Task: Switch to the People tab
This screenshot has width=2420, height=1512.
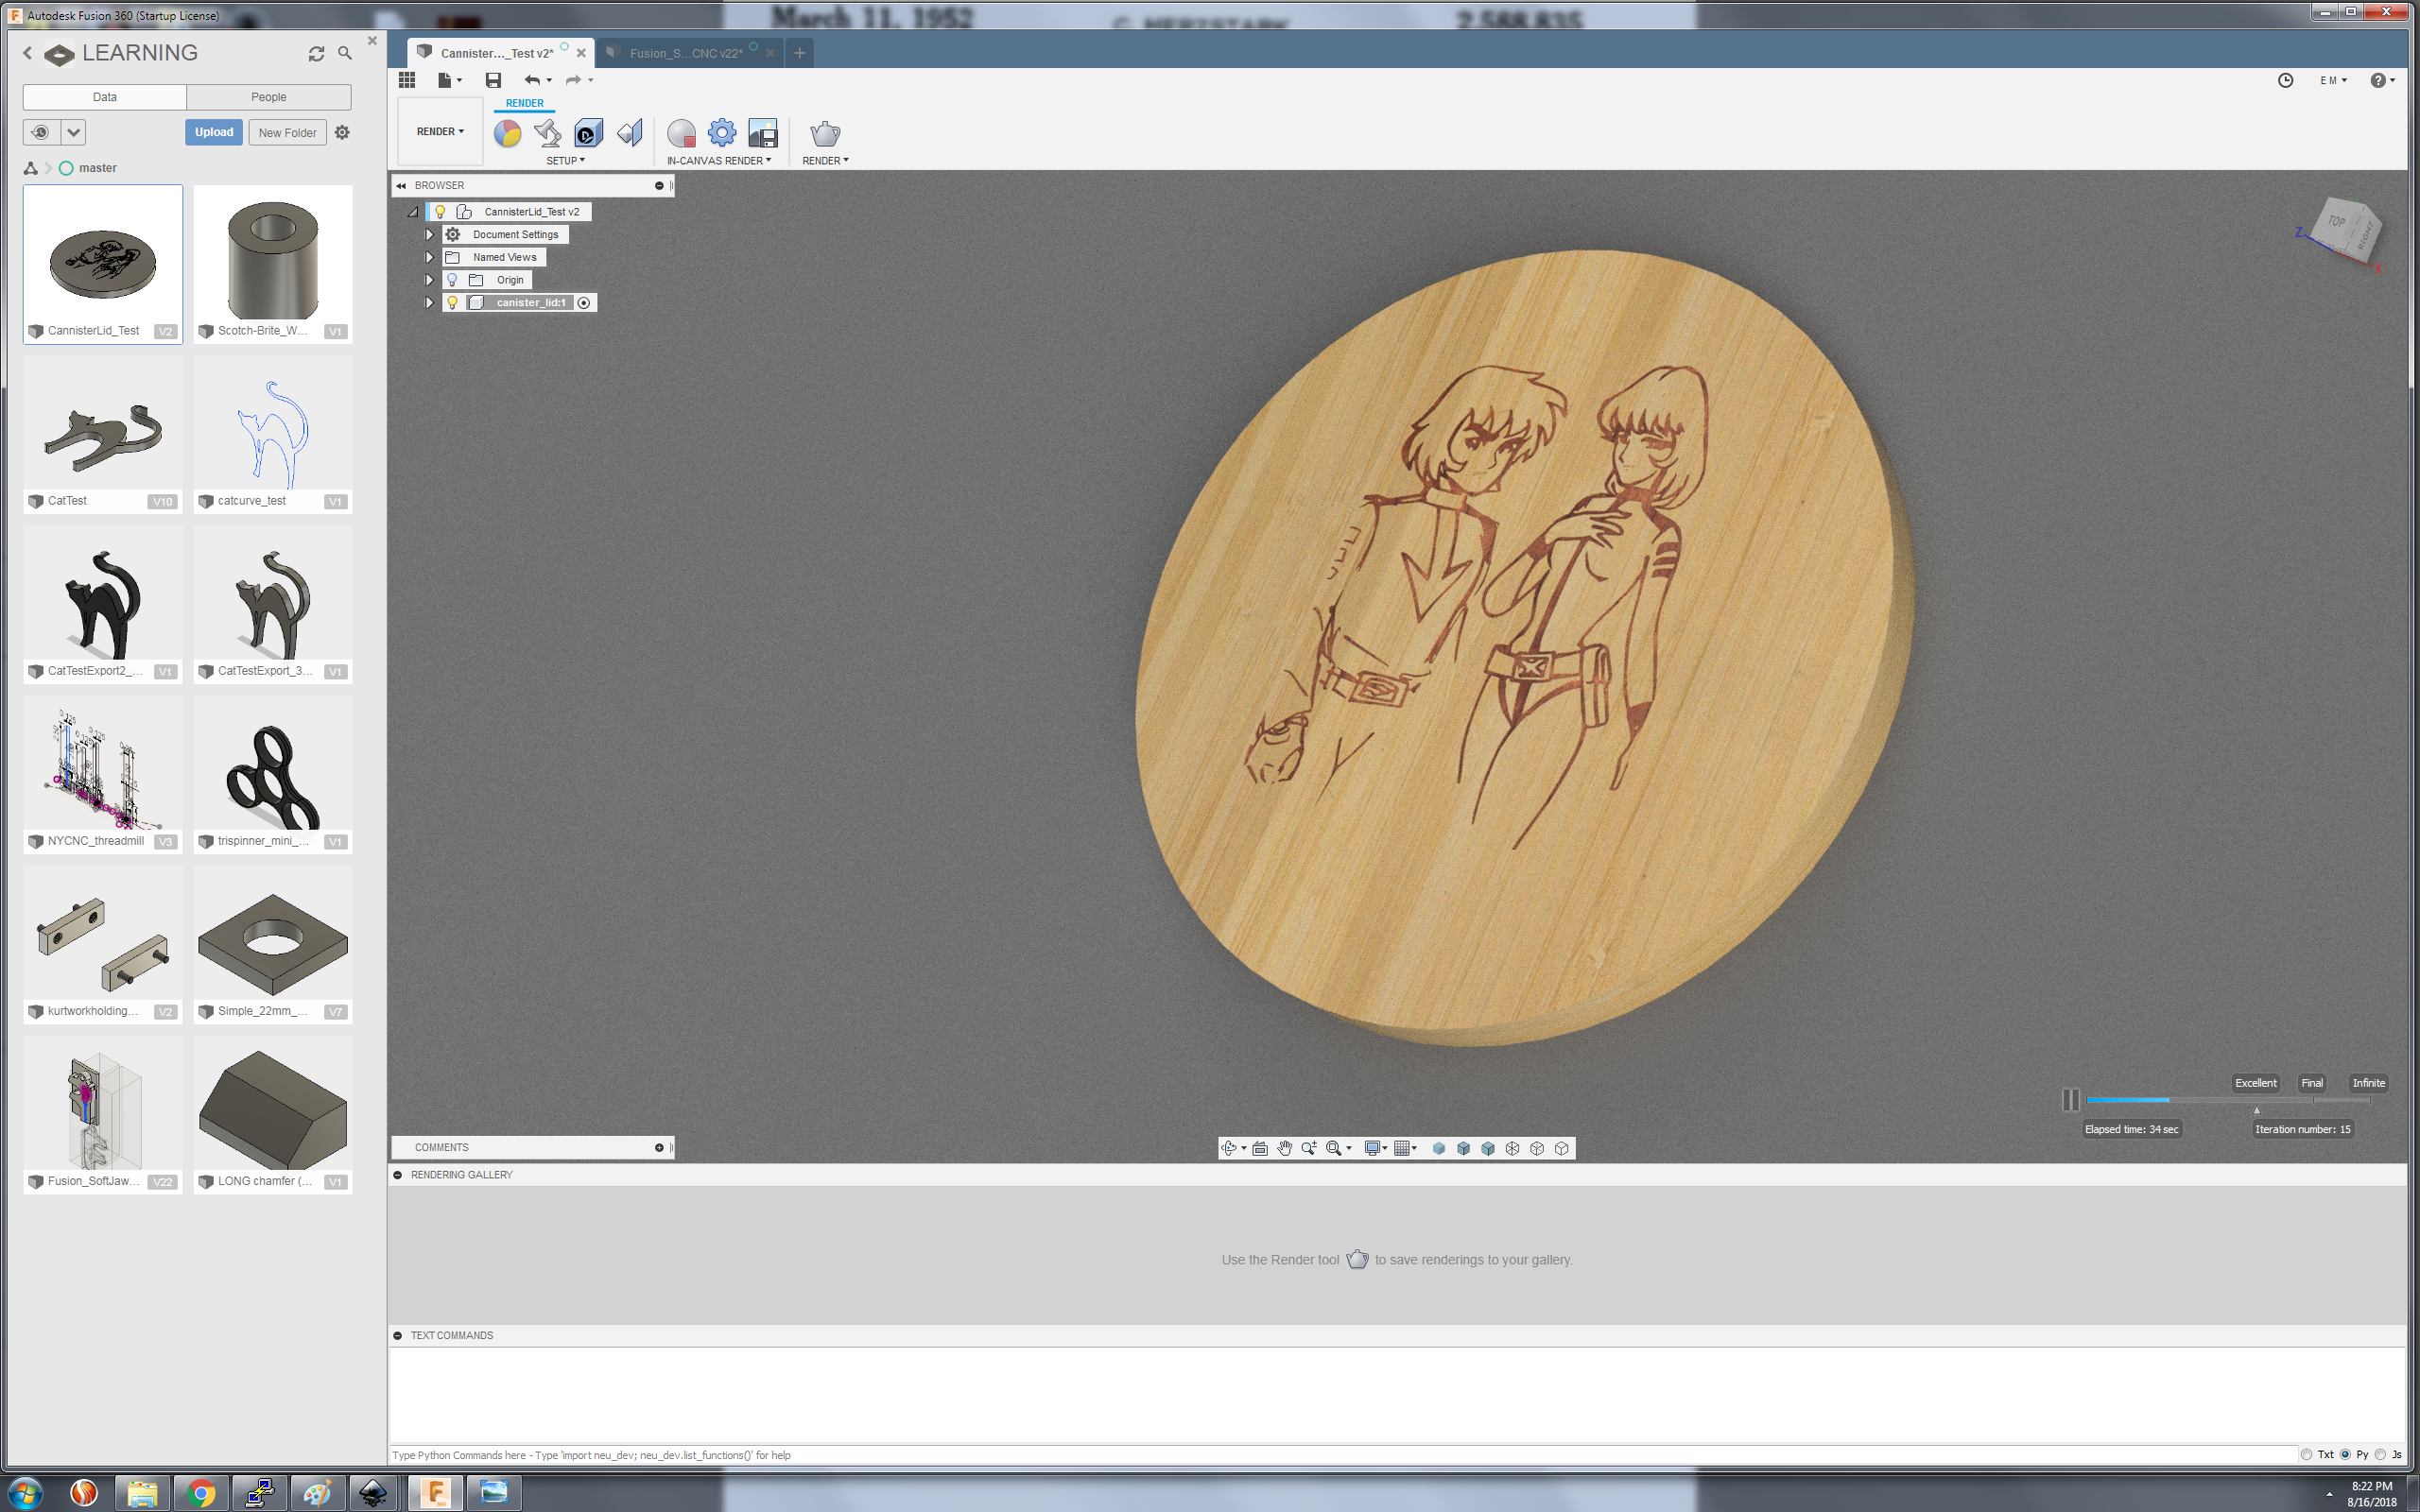Action: click(x=268, y=97)
